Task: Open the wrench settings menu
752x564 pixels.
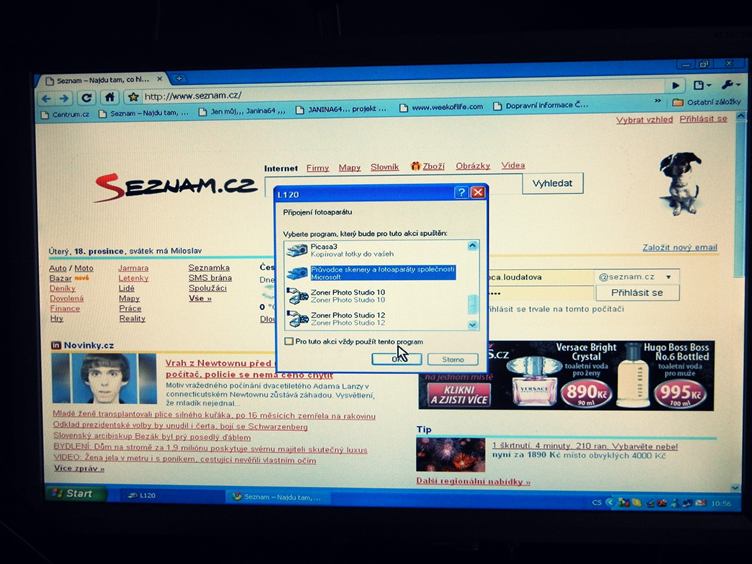Action: pyautogui.click(x=730, y=84)
